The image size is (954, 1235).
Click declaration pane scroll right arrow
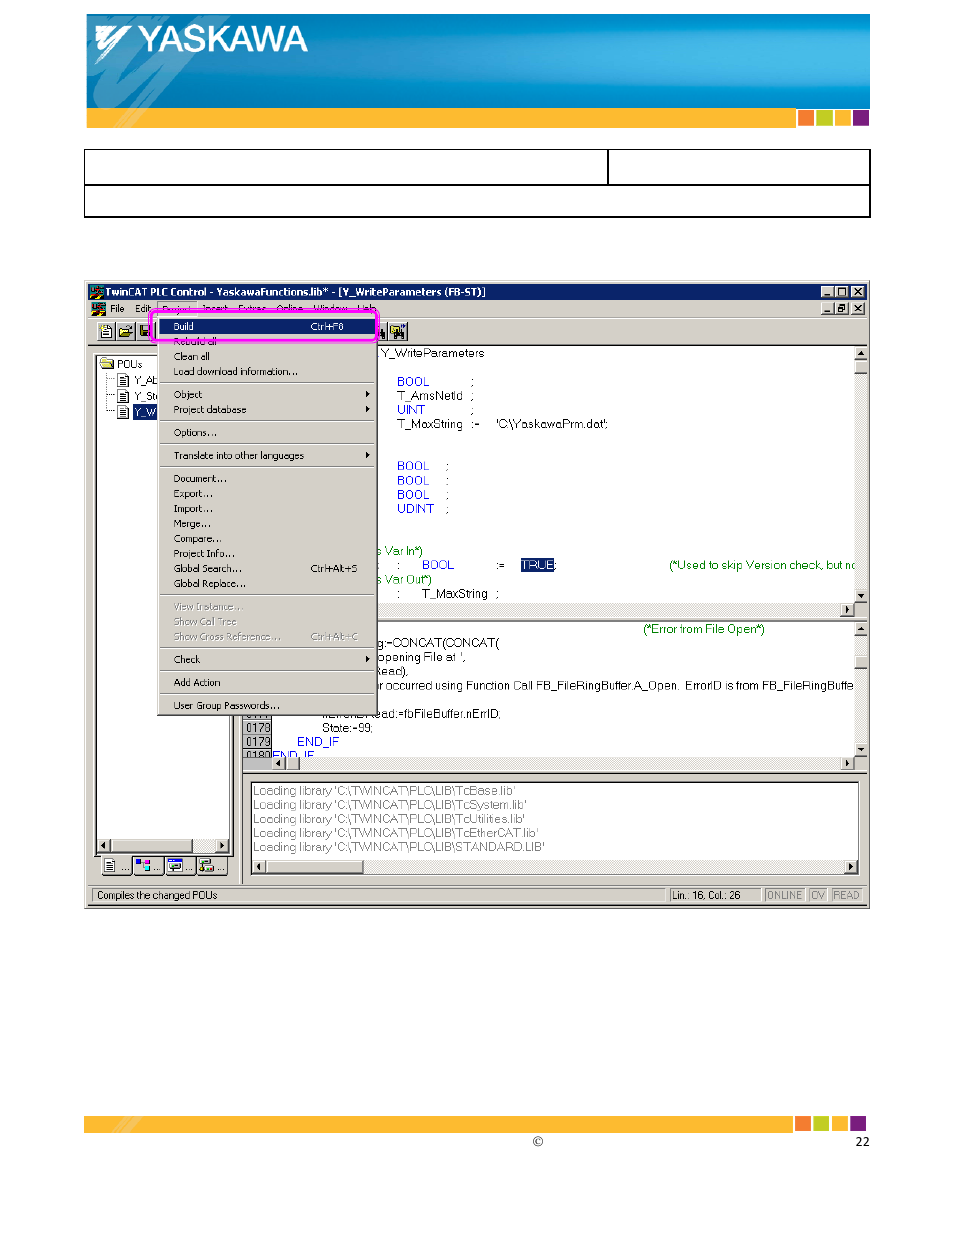tap(848, 609)
